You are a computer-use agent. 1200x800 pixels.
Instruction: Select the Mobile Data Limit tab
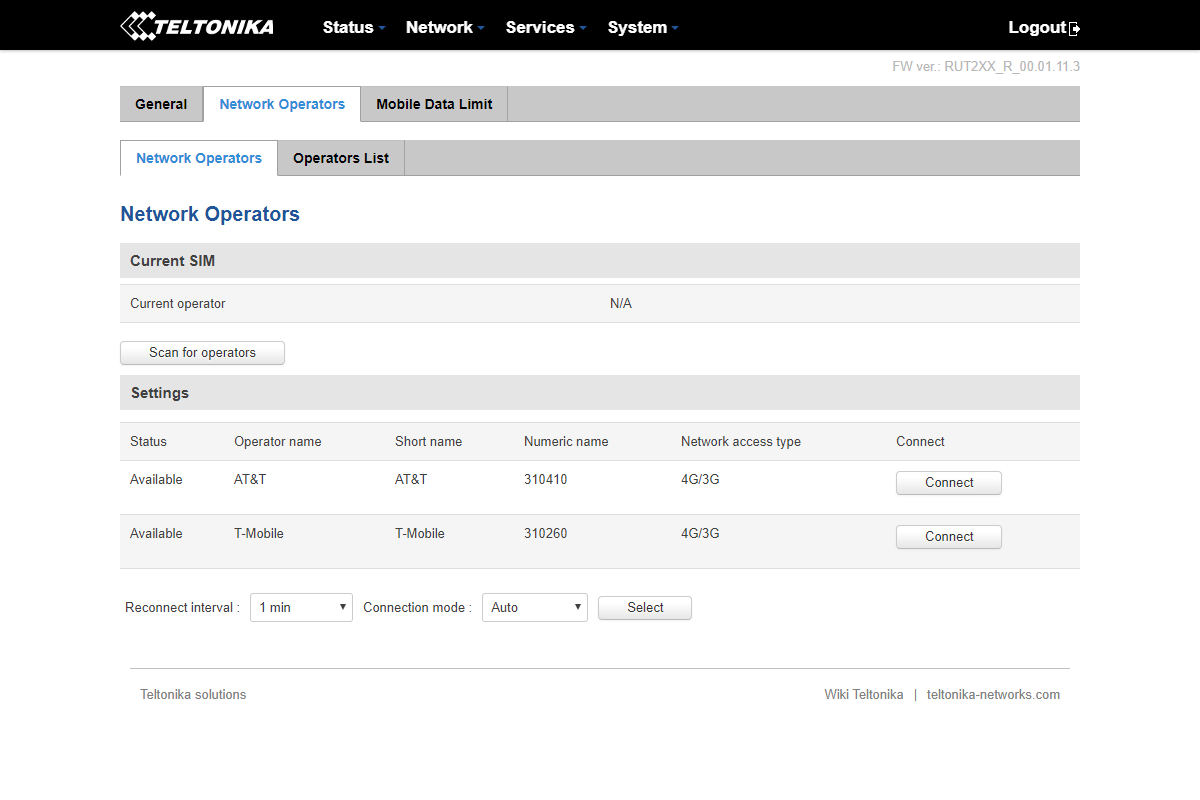(434, 104)
